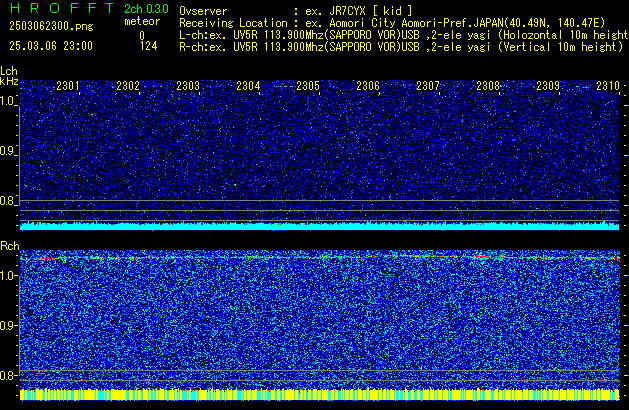
Task: Click the Lch 1.0 frequency tick
Action: pyautogui.click(x=7, y=101)
